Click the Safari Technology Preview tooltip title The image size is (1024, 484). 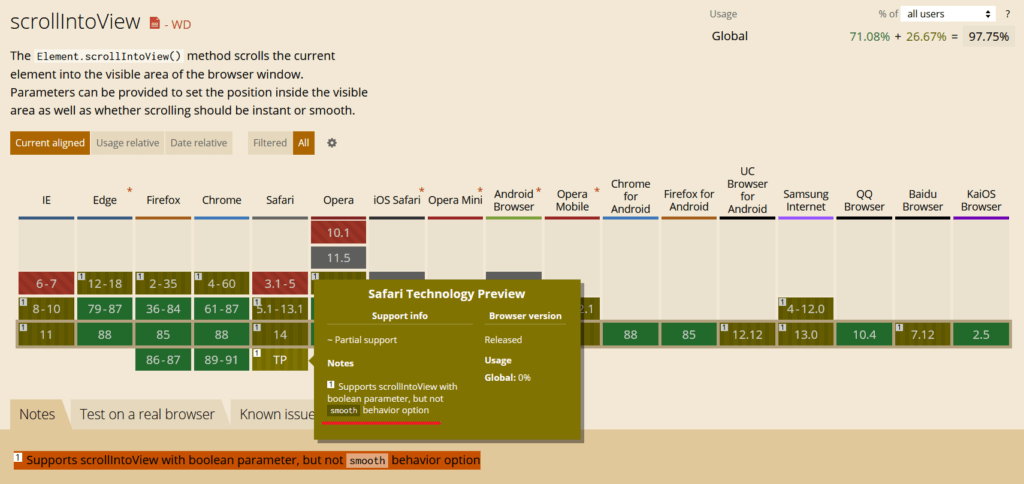[447, 295]
